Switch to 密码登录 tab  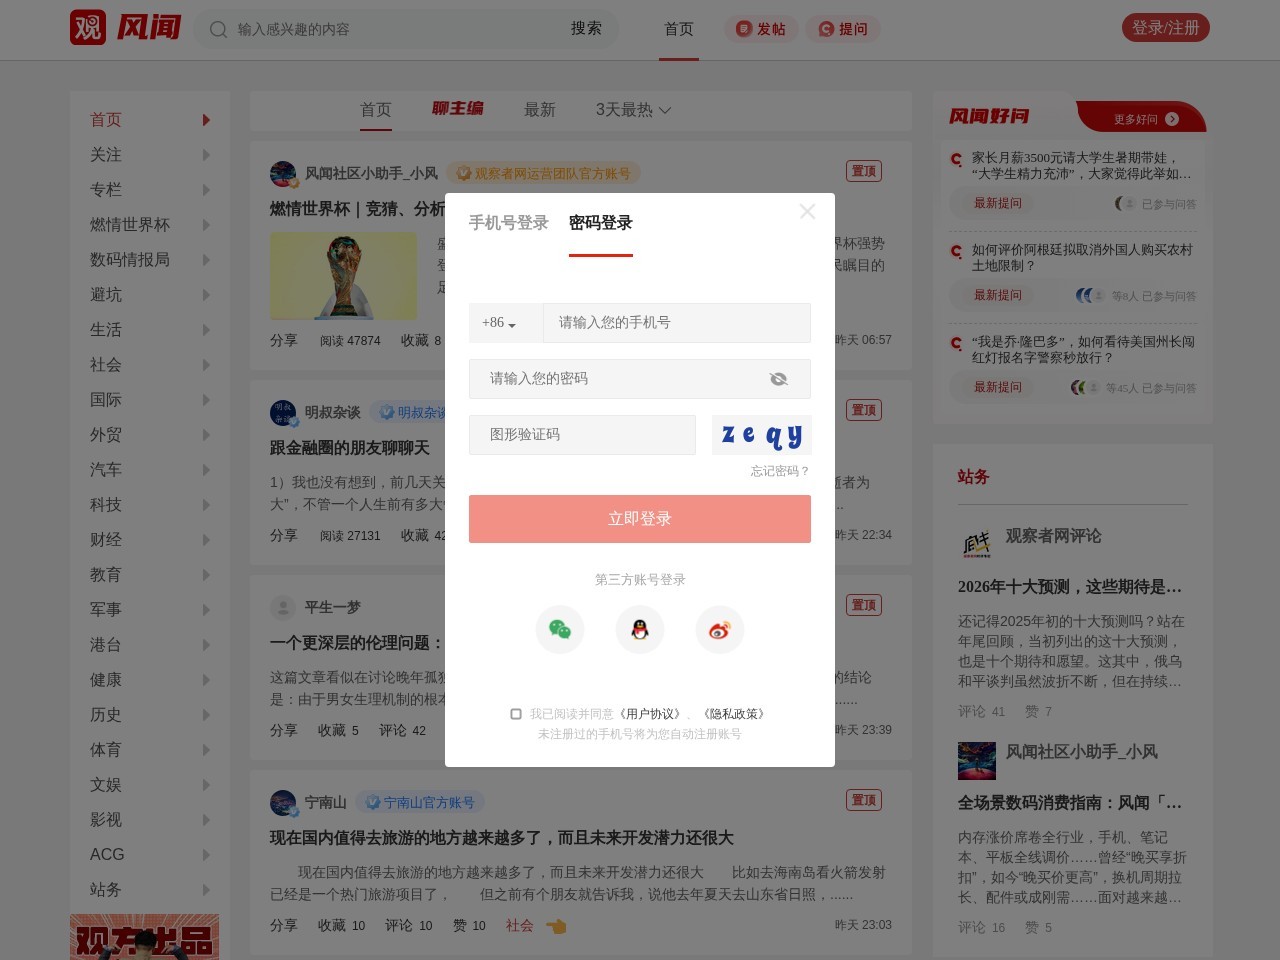pyautogui.click(x=601, y=223)
